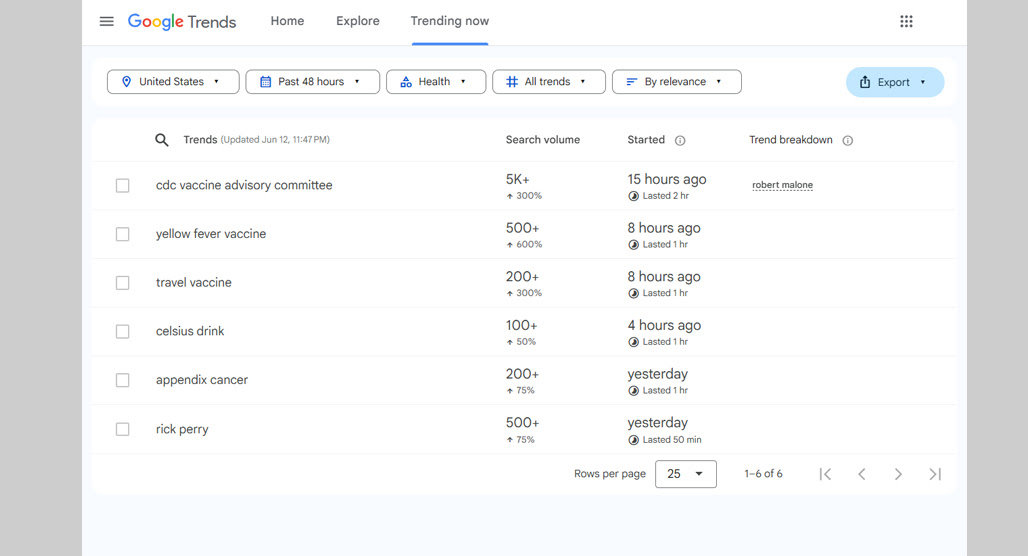Click the 100+ search volume value

(521, 325)
